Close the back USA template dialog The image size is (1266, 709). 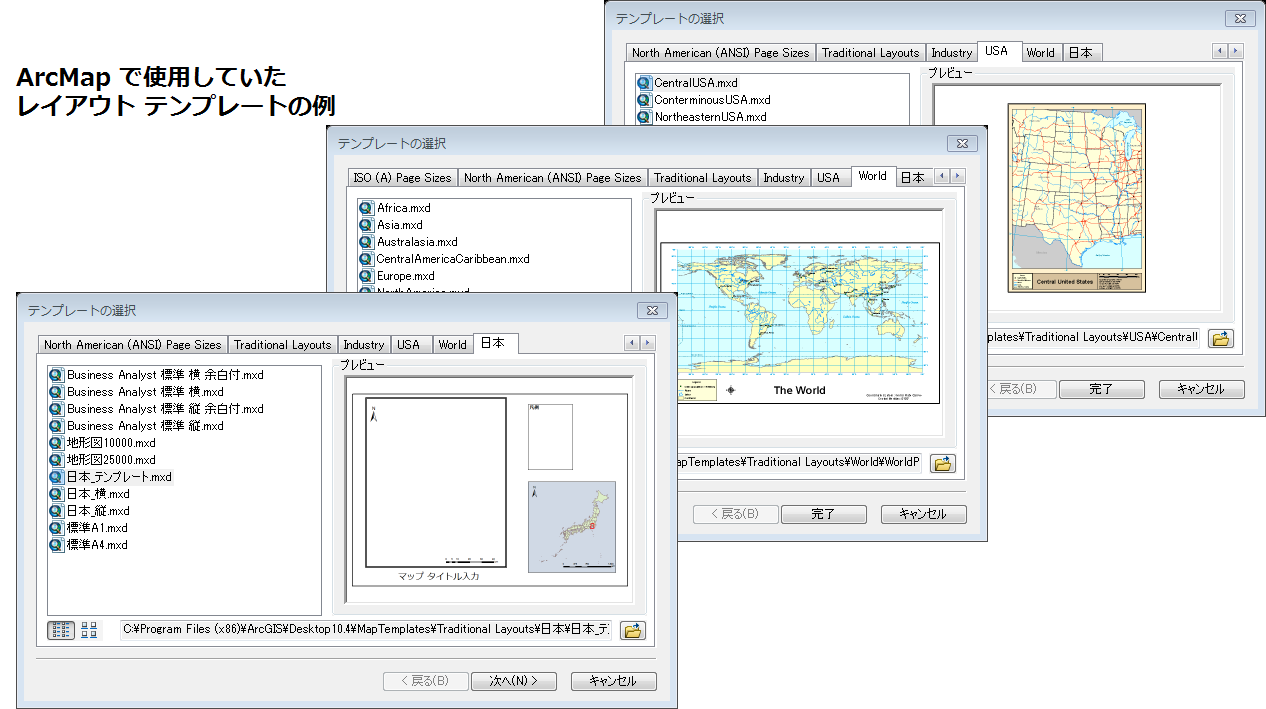click(x=1240, y=19)
